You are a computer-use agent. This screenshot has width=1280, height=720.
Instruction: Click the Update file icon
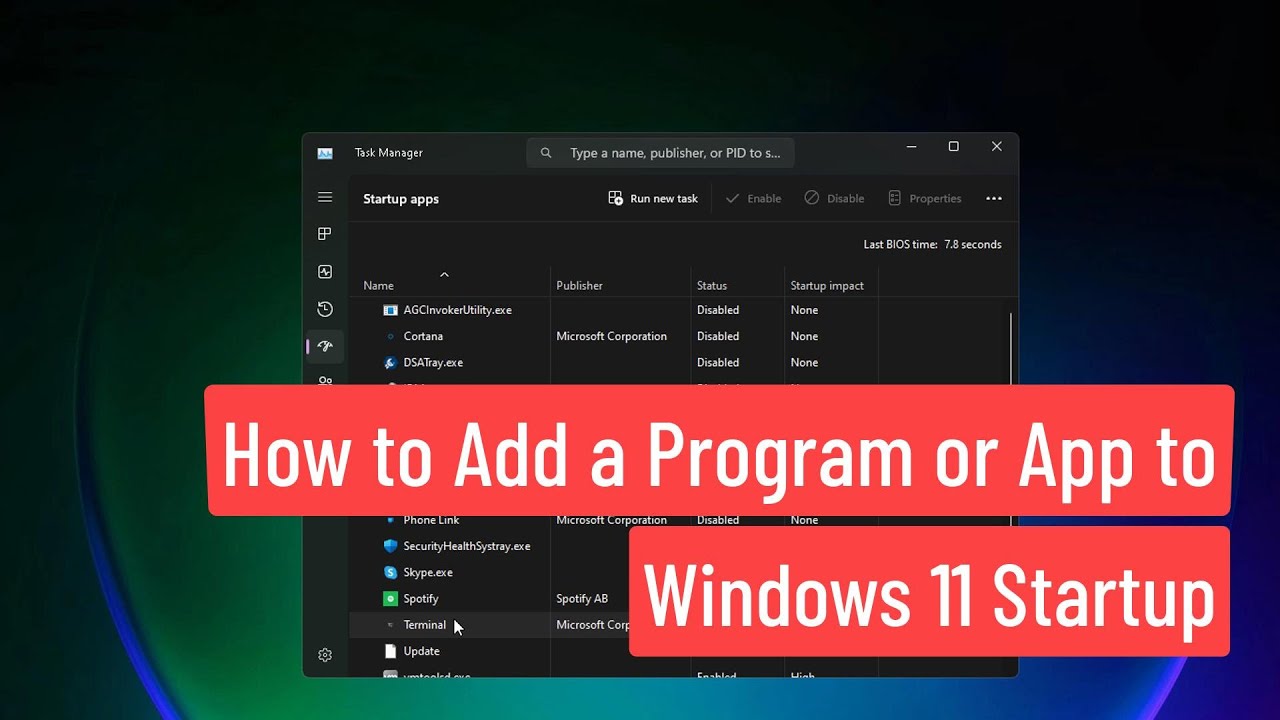(x=390, y=651)
